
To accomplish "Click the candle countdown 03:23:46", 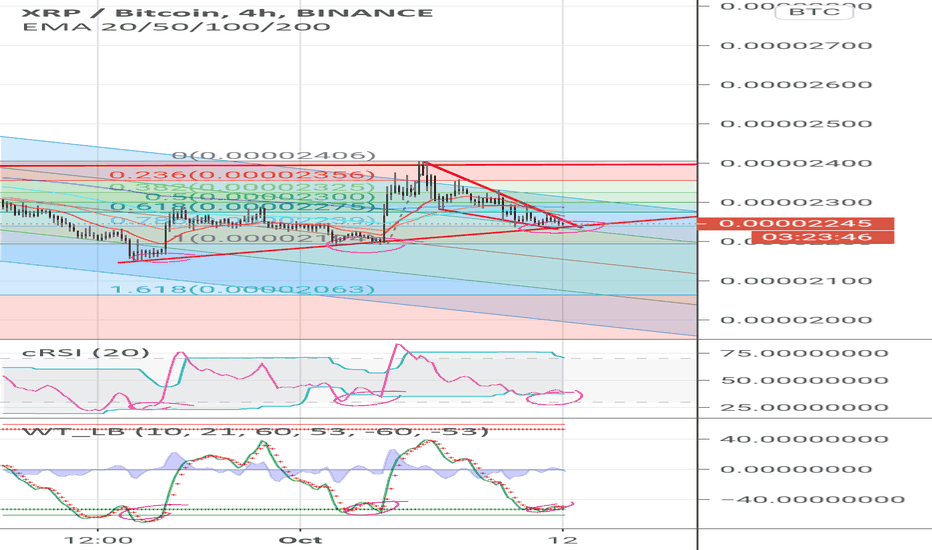I will tap(823, 237).
